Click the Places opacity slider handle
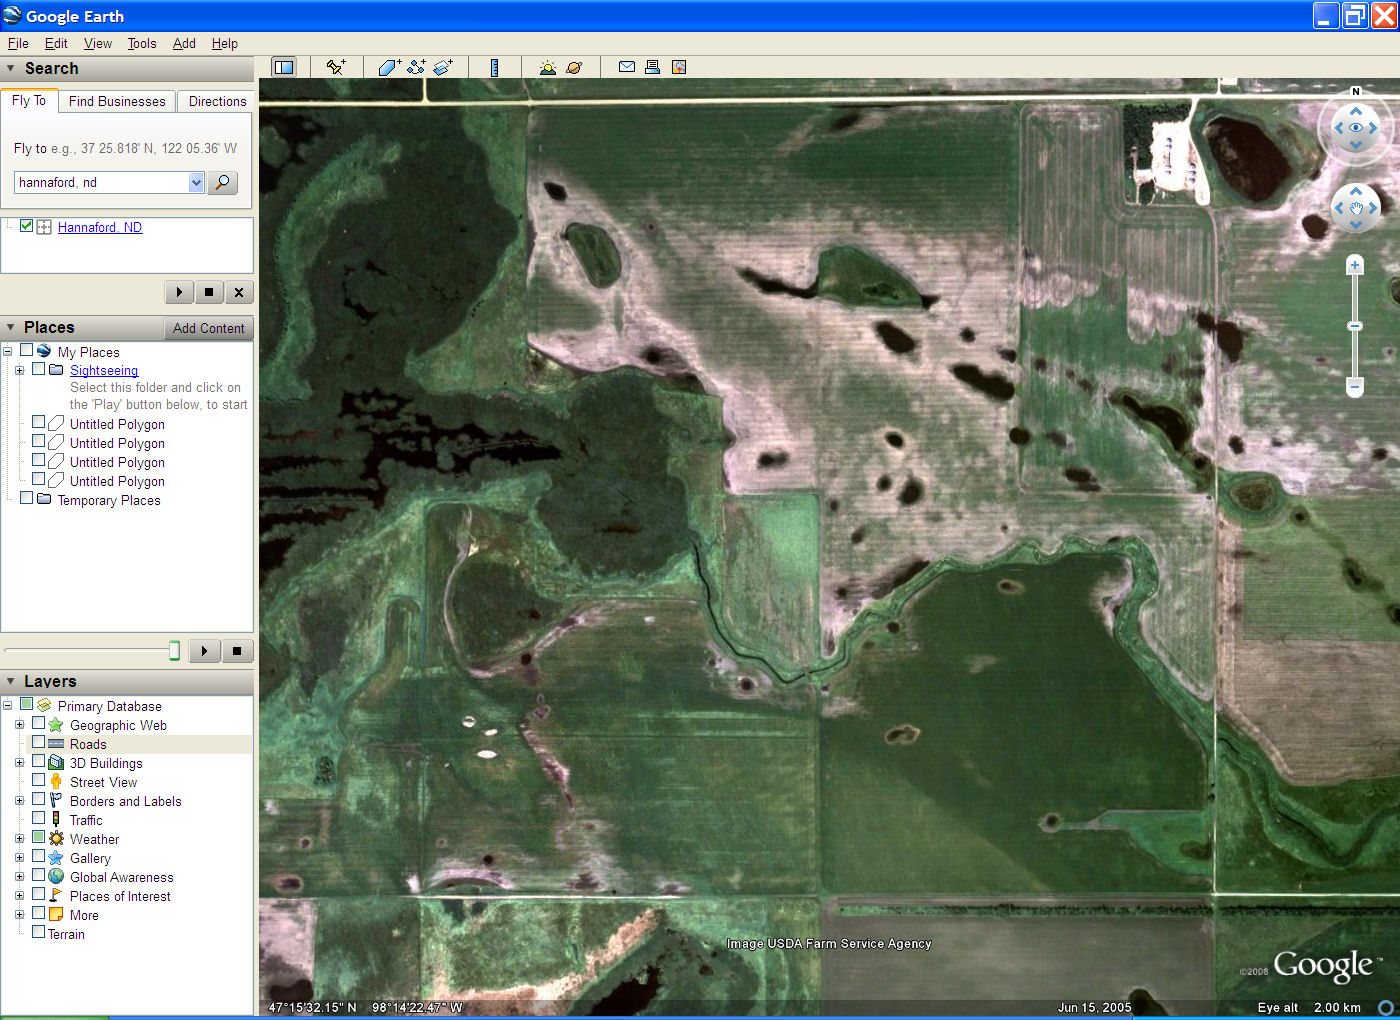Screen dimensions: 1400x1020 pyautogui.click(x=174, y=651)
